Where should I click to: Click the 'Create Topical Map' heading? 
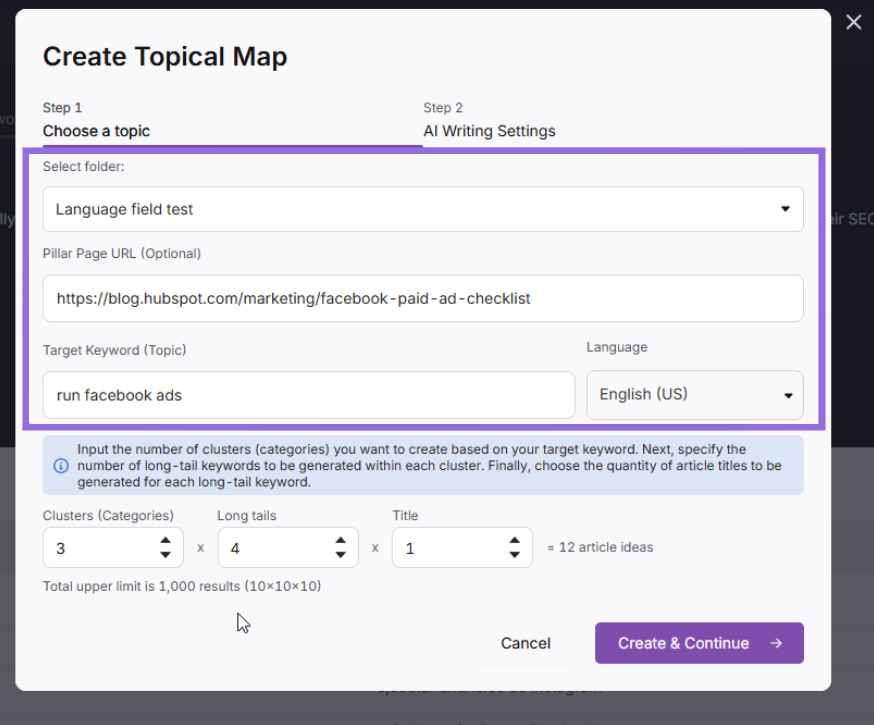(x=165, y=57)
